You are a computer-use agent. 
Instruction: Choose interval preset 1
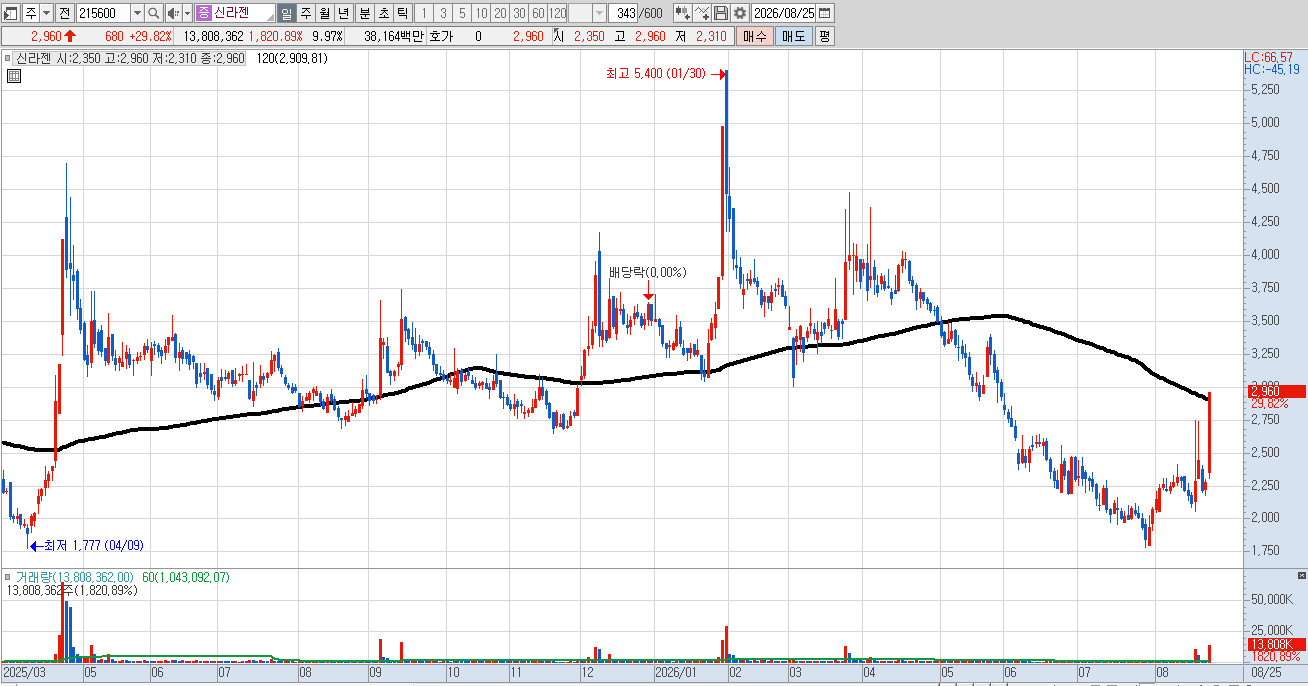[423, 13]
